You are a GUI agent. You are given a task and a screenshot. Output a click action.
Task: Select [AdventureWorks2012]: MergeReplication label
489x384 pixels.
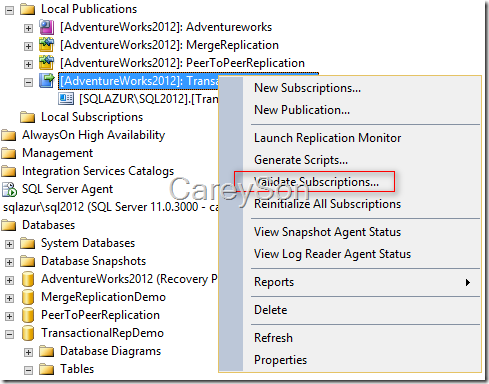point(169,45)
